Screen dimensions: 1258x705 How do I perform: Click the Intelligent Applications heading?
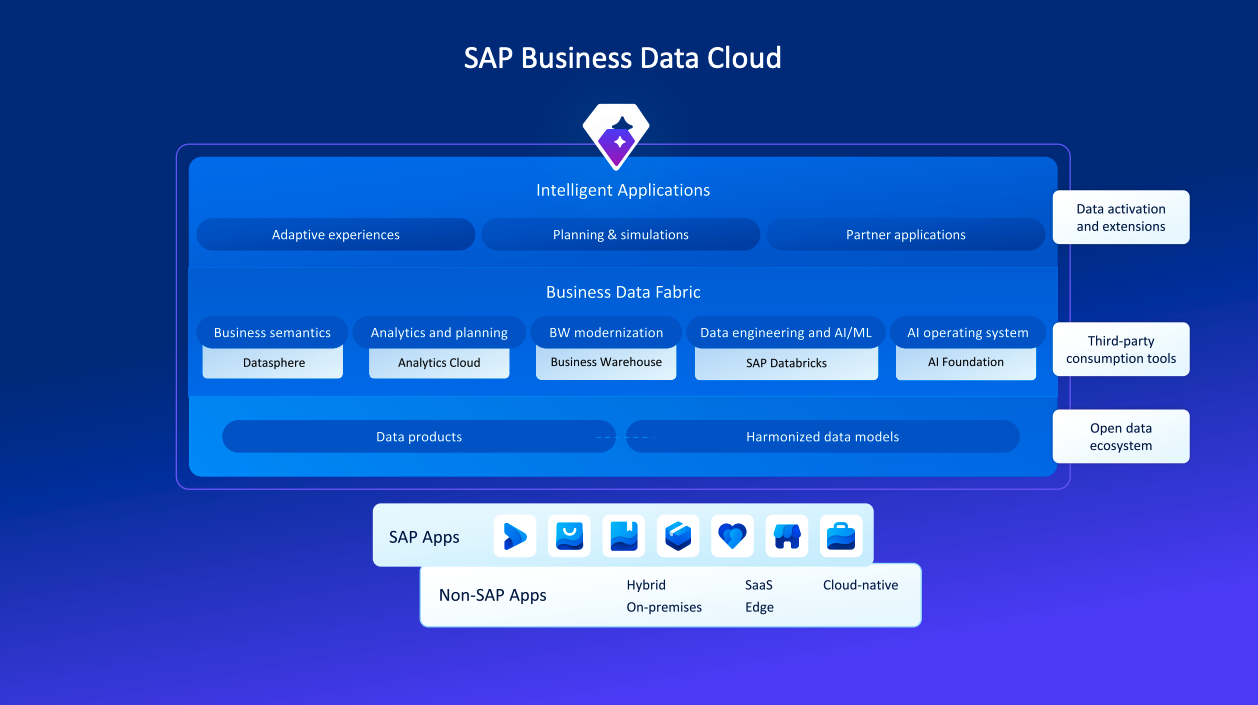pos(623,190)
